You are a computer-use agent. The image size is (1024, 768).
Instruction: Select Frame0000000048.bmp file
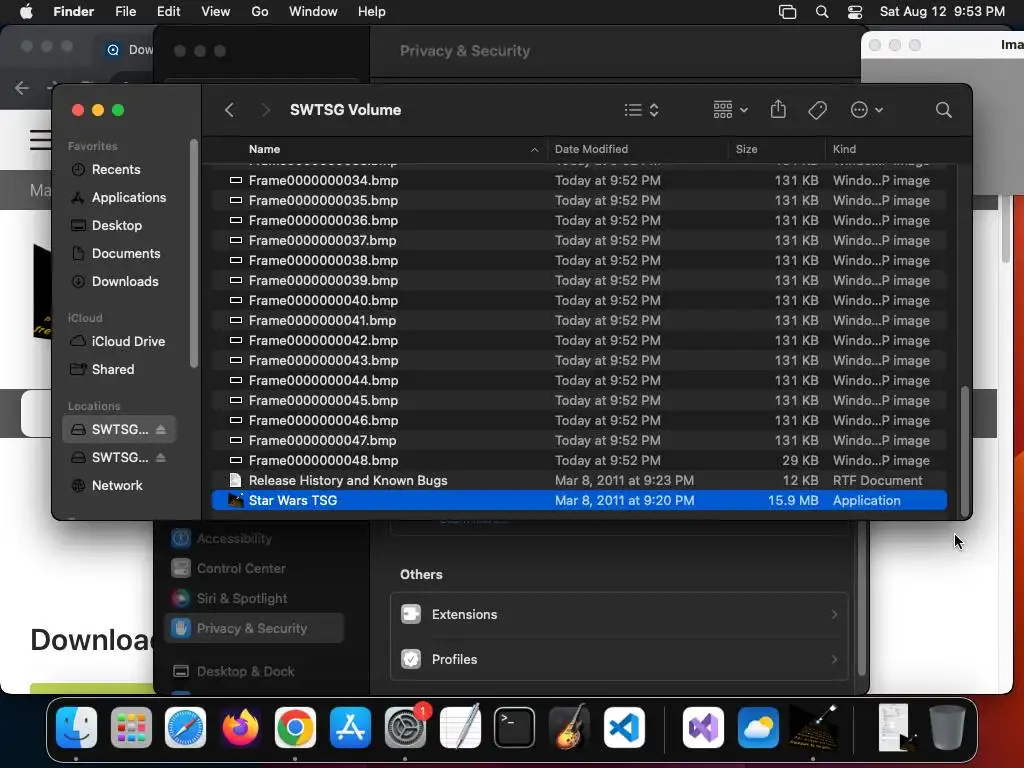point(579,460)
